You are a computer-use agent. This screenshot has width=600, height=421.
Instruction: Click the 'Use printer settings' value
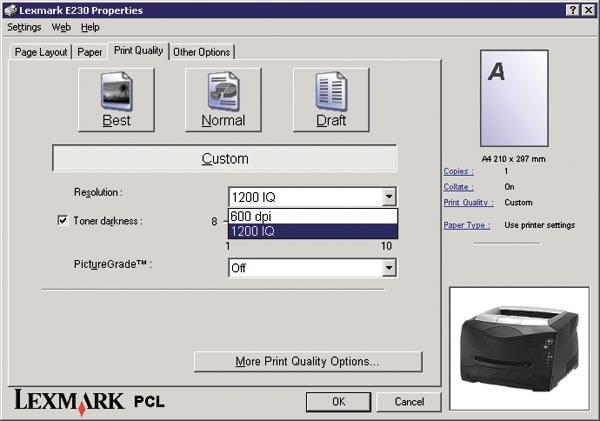tap(540, 225)
